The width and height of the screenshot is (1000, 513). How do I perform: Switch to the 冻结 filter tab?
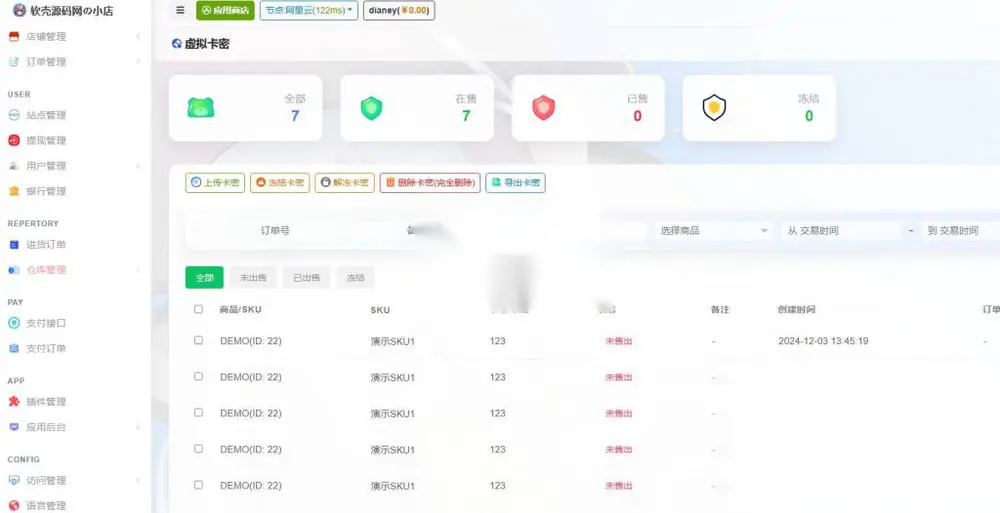(355, 278)
